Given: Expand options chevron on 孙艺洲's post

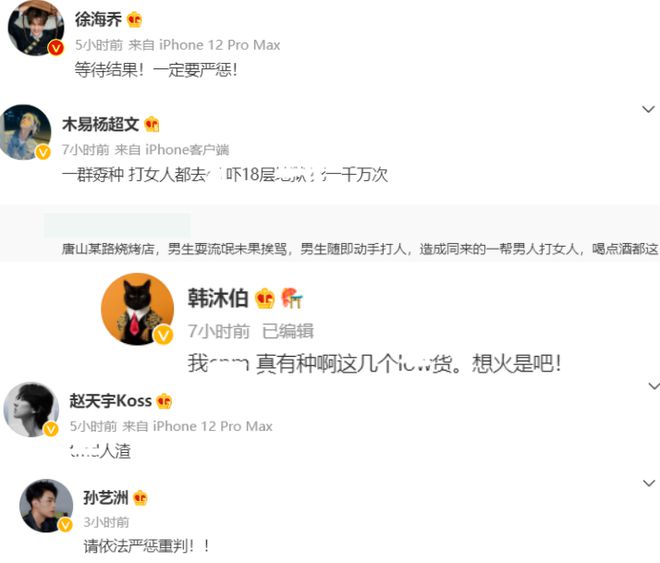Looking at the screenshot, I should click(x=649, y=483).
